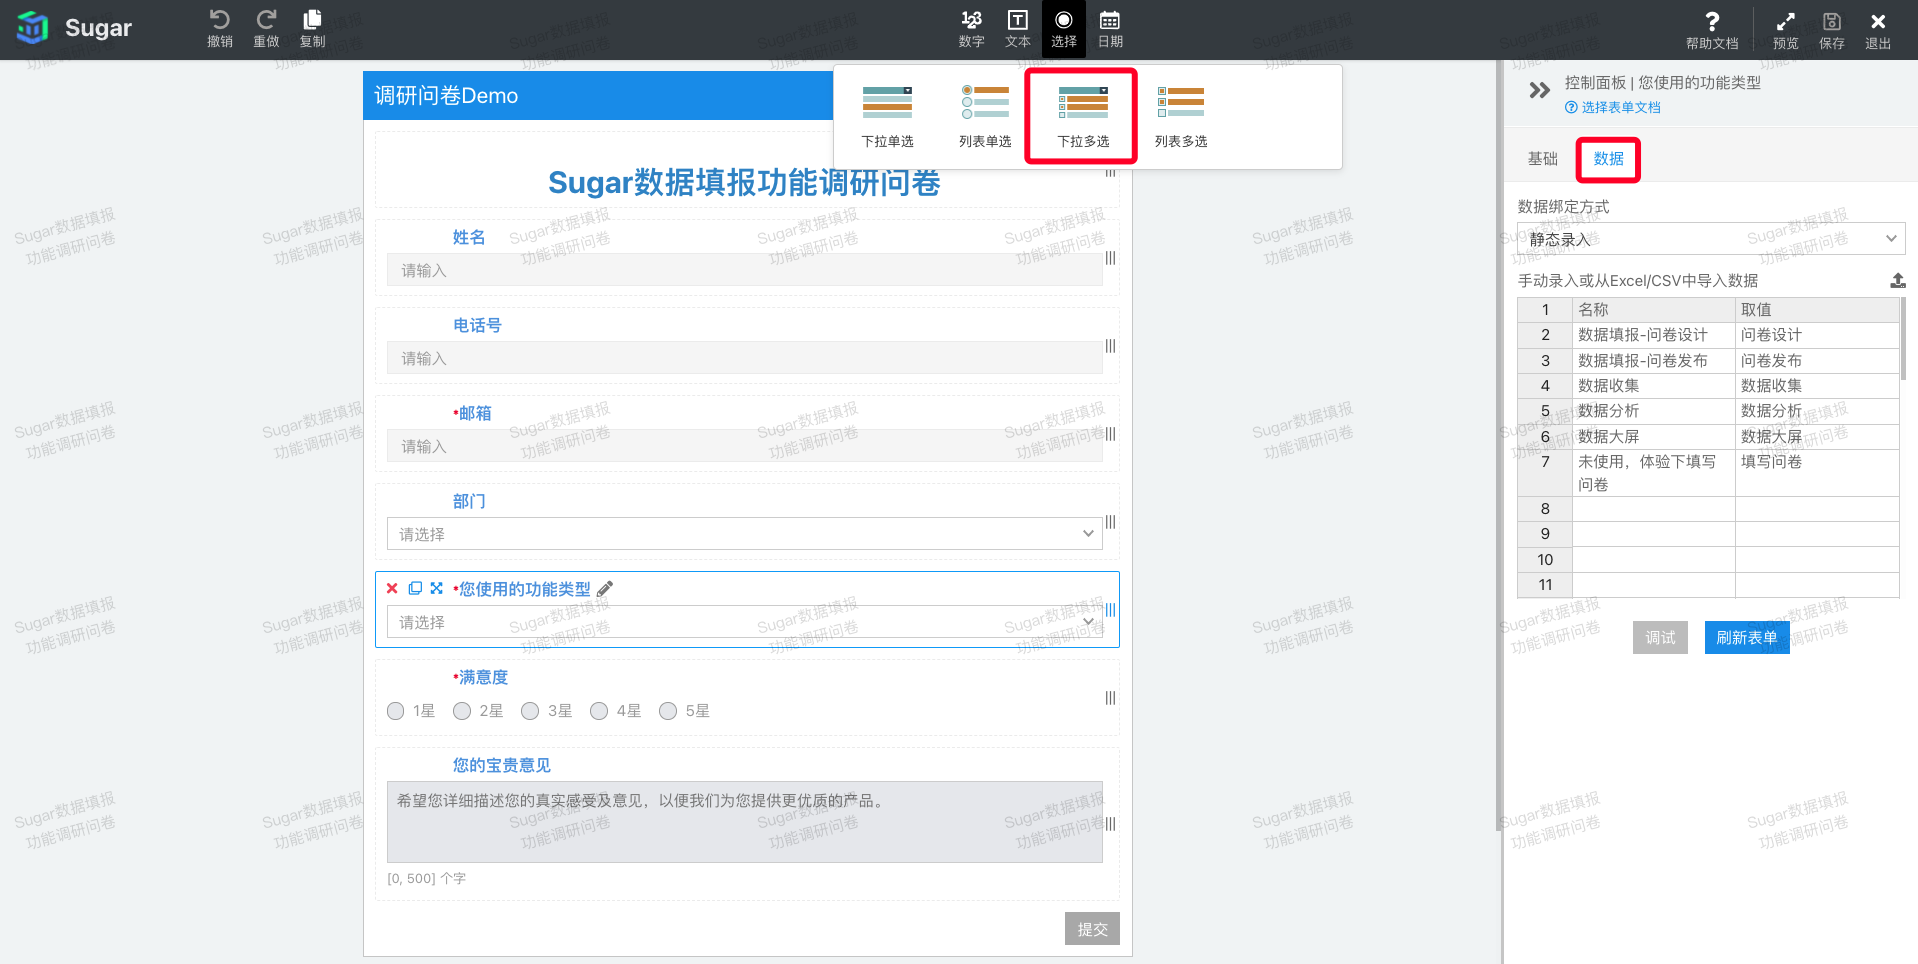Click the empty name cell in row 8
Image resolution: width=1918 pixels, height=964 pixels.
click(1653, 509)
